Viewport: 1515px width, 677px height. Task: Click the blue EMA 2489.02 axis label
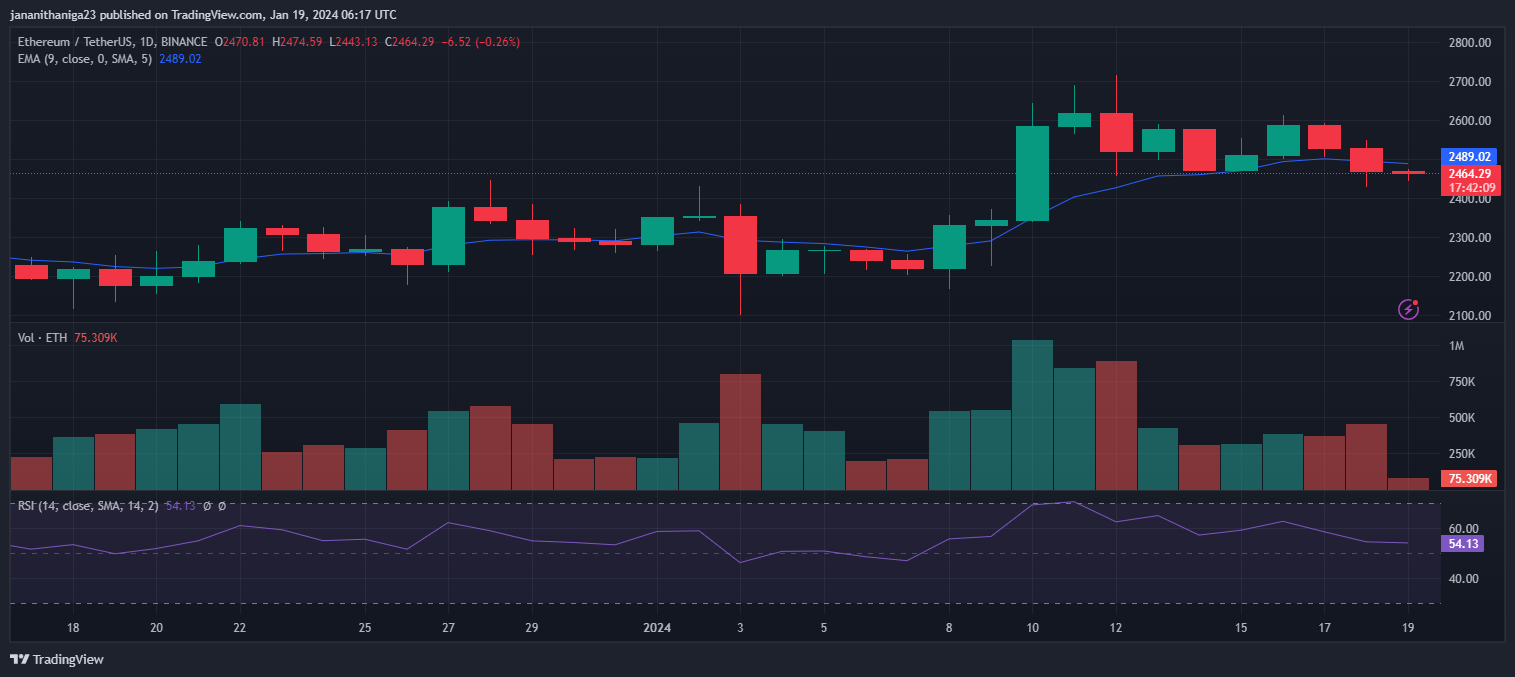pos(1468,157)
